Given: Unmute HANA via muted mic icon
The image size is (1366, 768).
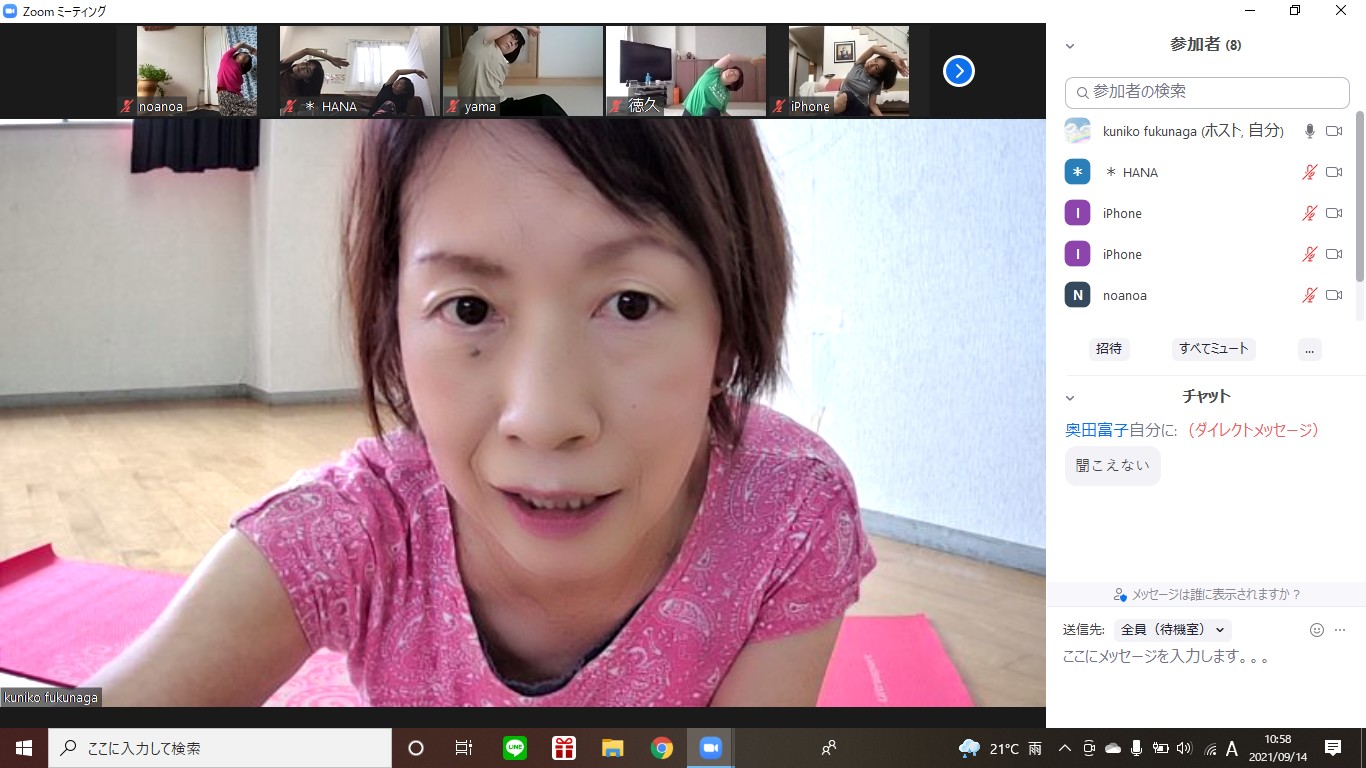Looking at the screenshot, I should 1309,172.
